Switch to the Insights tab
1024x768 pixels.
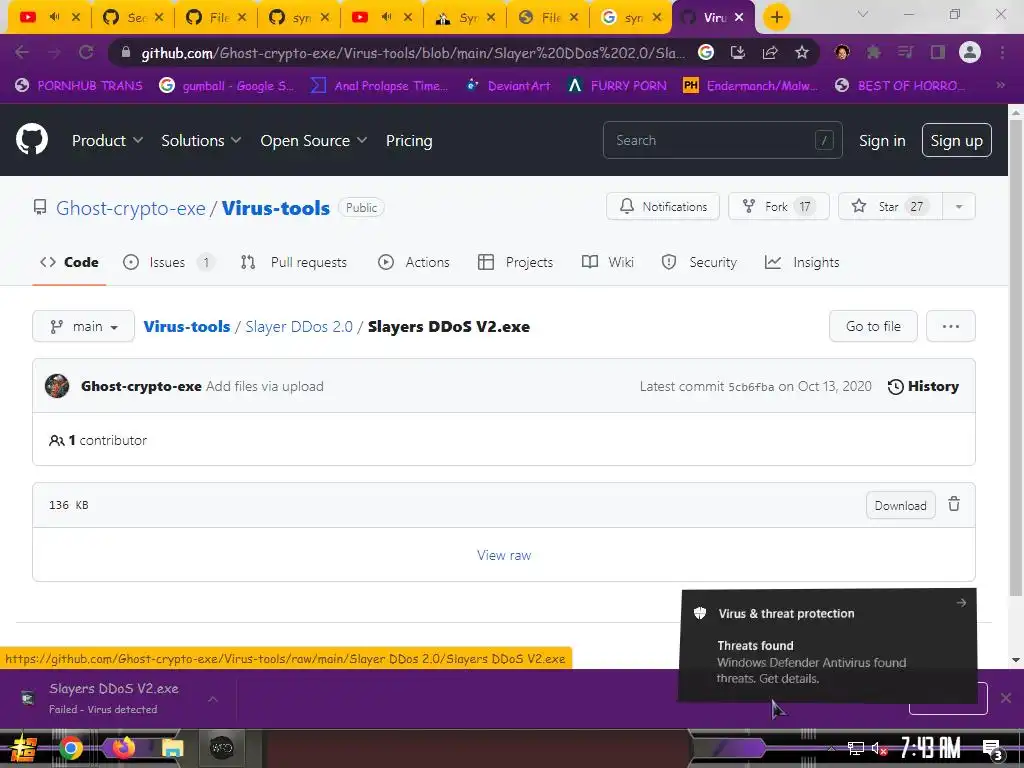802,262
